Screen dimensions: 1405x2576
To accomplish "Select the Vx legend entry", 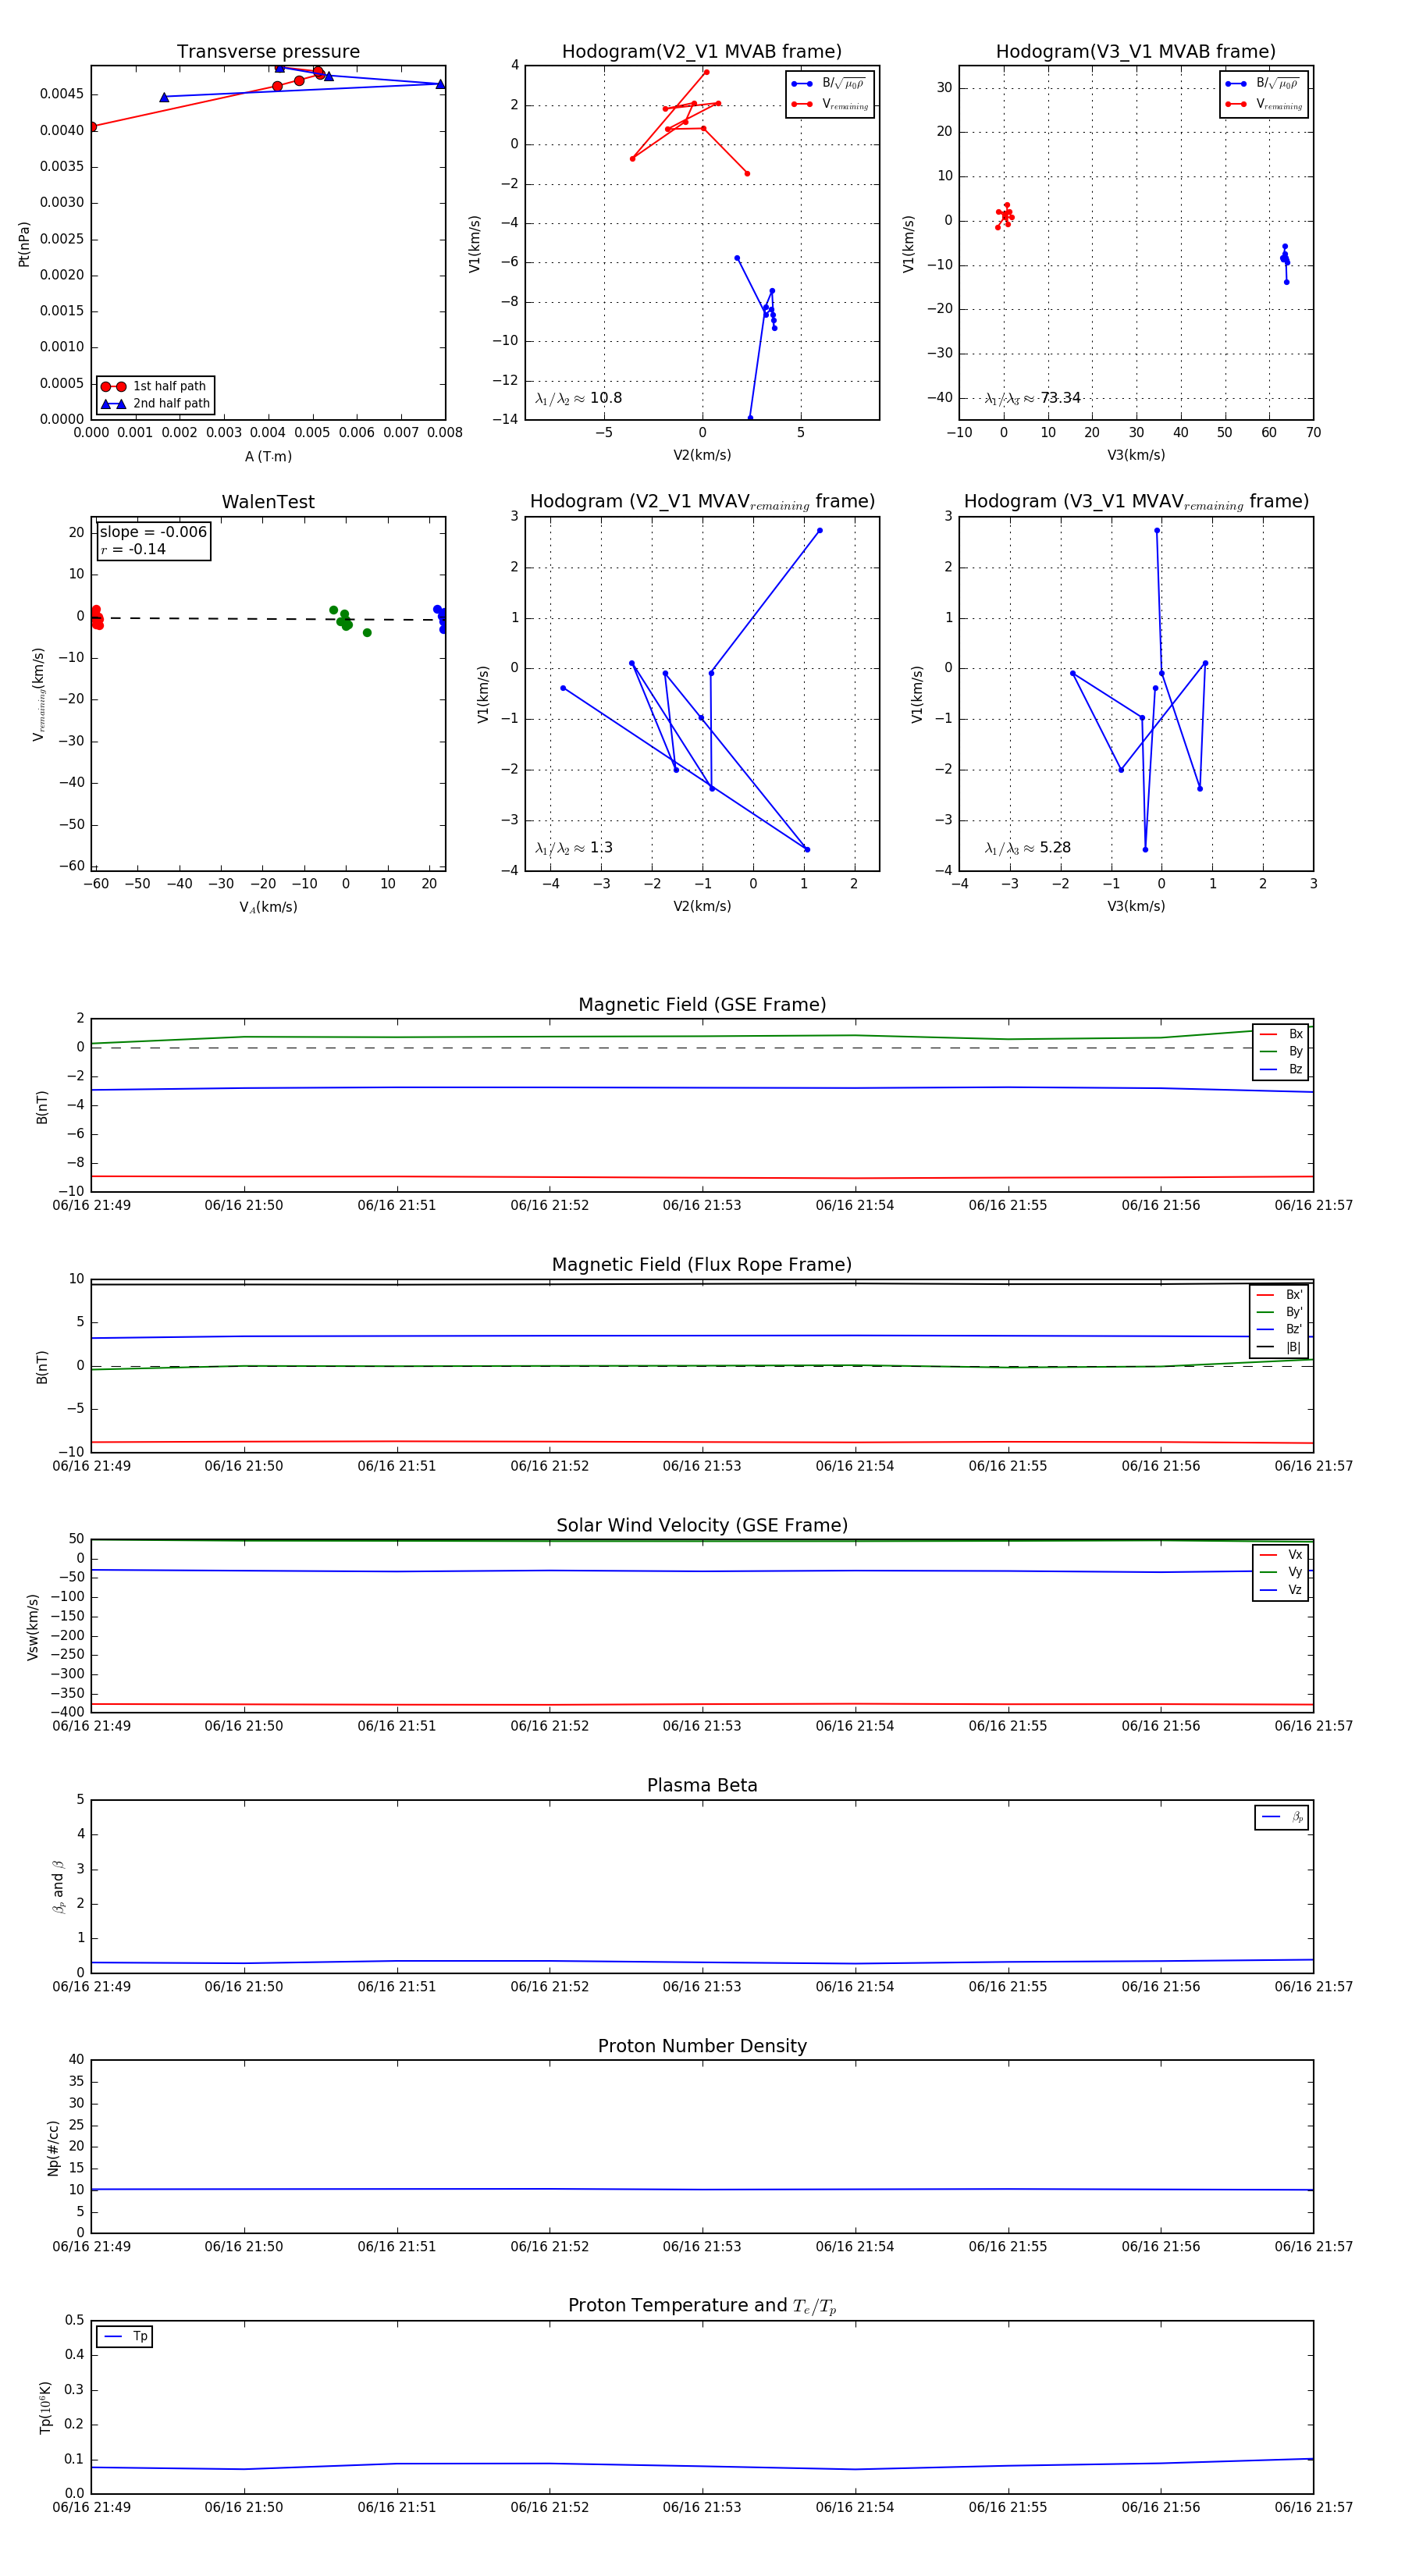I will [1281, 1555].
